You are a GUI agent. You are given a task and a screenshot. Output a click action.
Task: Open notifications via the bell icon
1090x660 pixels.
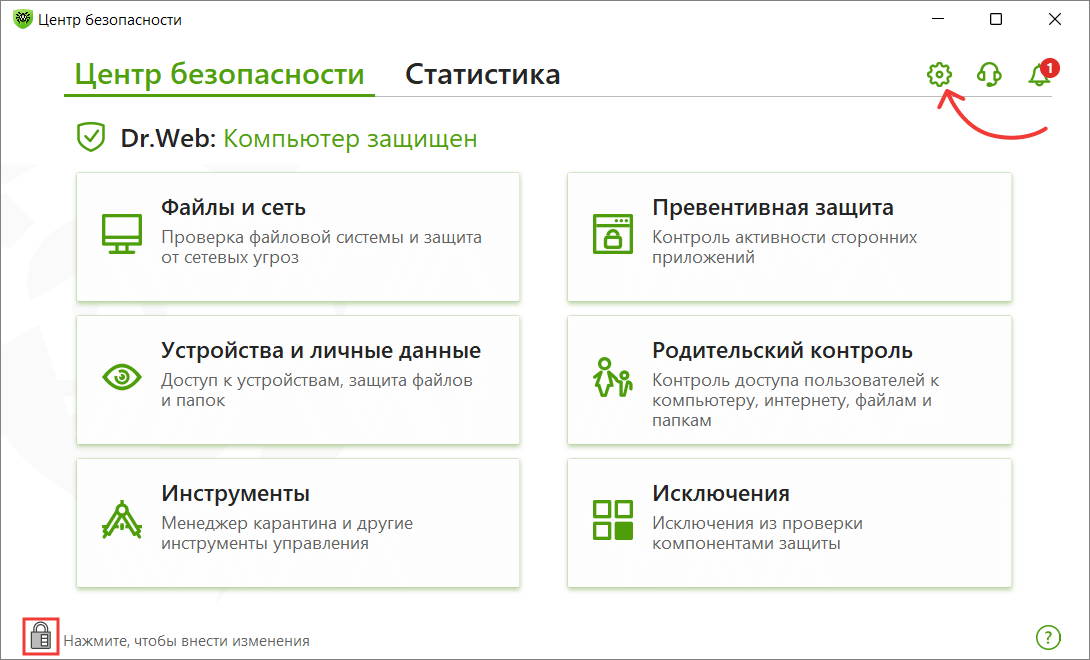[x=1040, y=74]
